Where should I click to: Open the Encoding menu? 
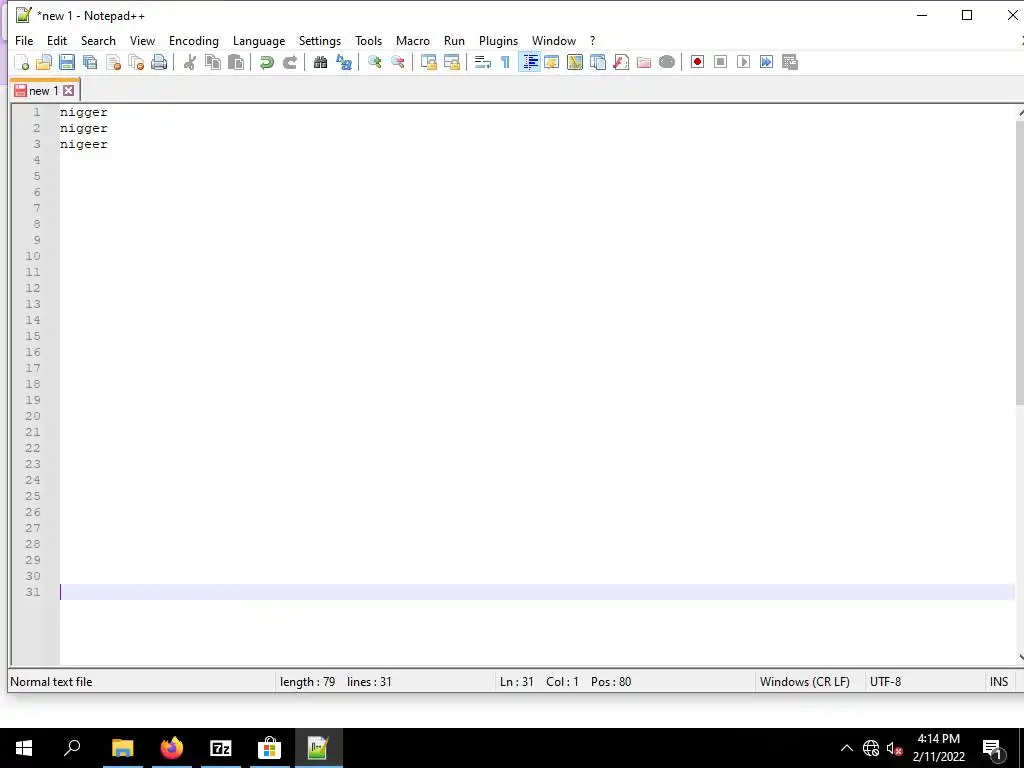click(x=194, y=40)
